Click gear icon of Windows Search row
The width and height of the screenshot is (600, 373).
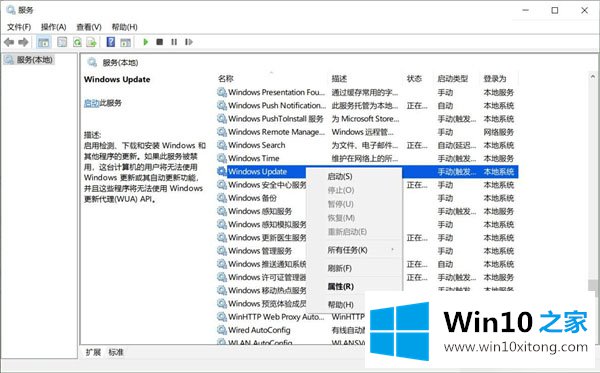pos(222,145)
